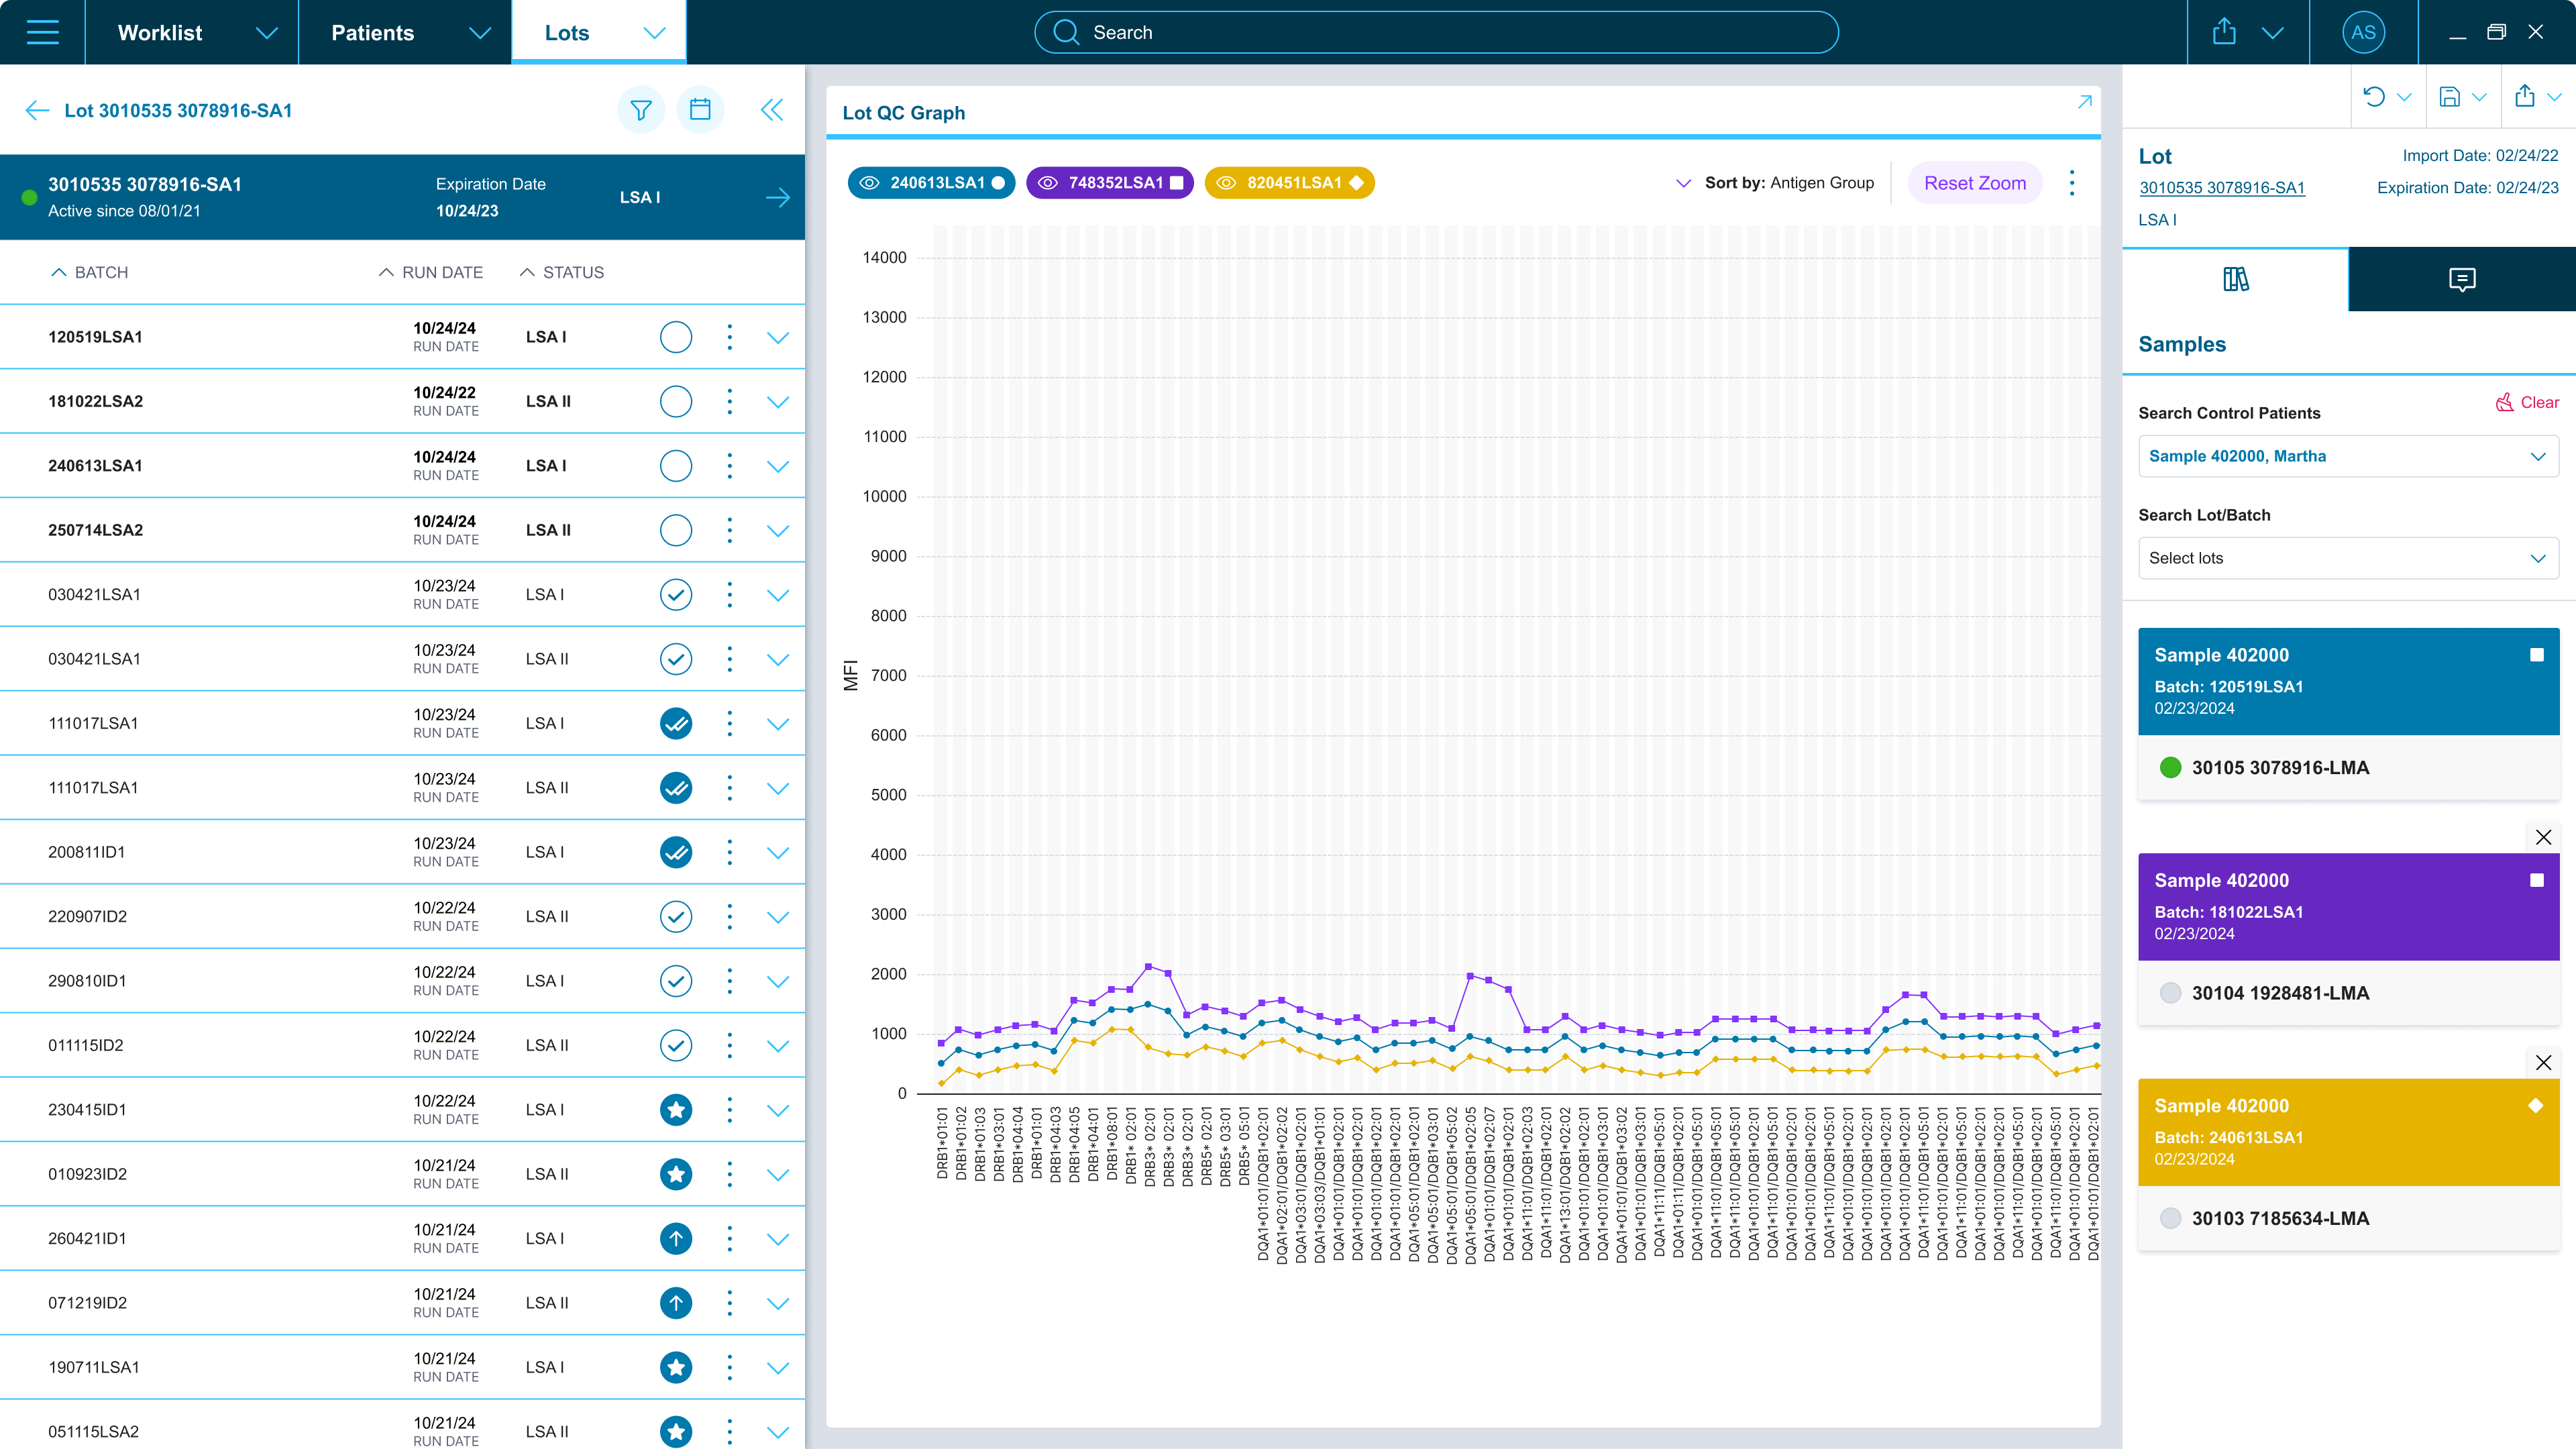2576x1449 pixels.
Task: Open the calendar date picker icon
Action: click(x=700, y=110)
